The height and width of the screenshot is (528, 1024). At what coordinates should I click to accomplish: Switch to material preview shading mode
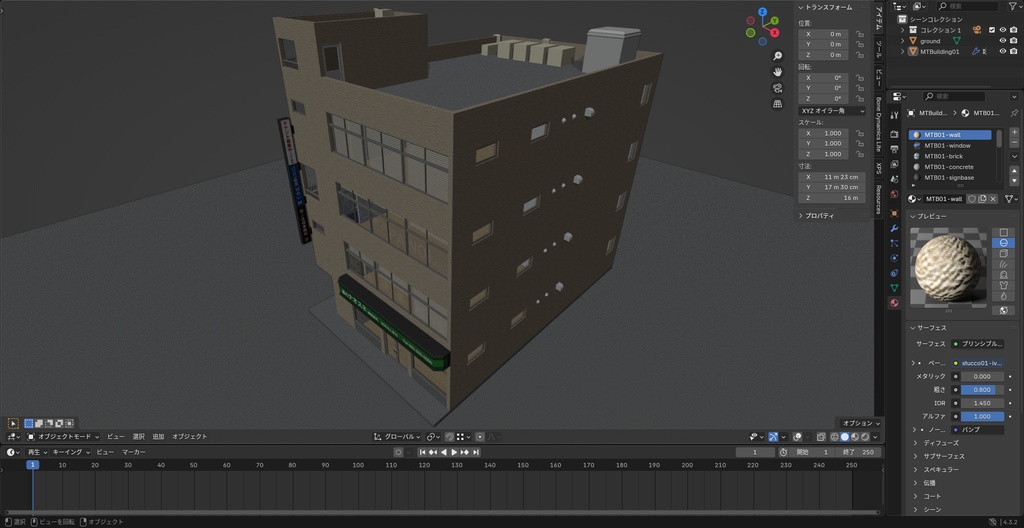click(855, 437)
